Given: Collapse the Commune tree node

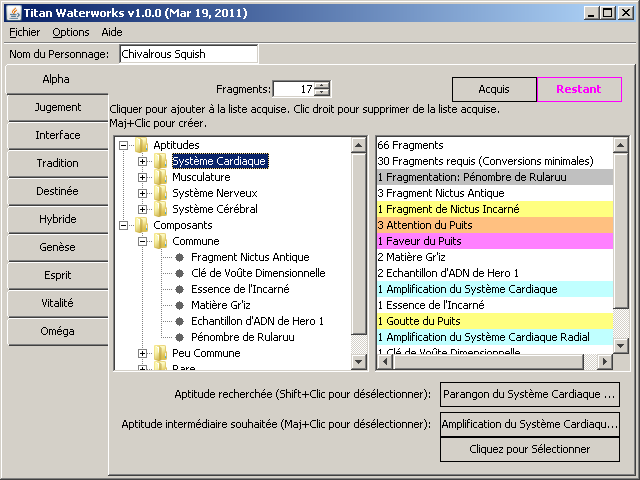Looking at the screenshot, I should [143, 241].
